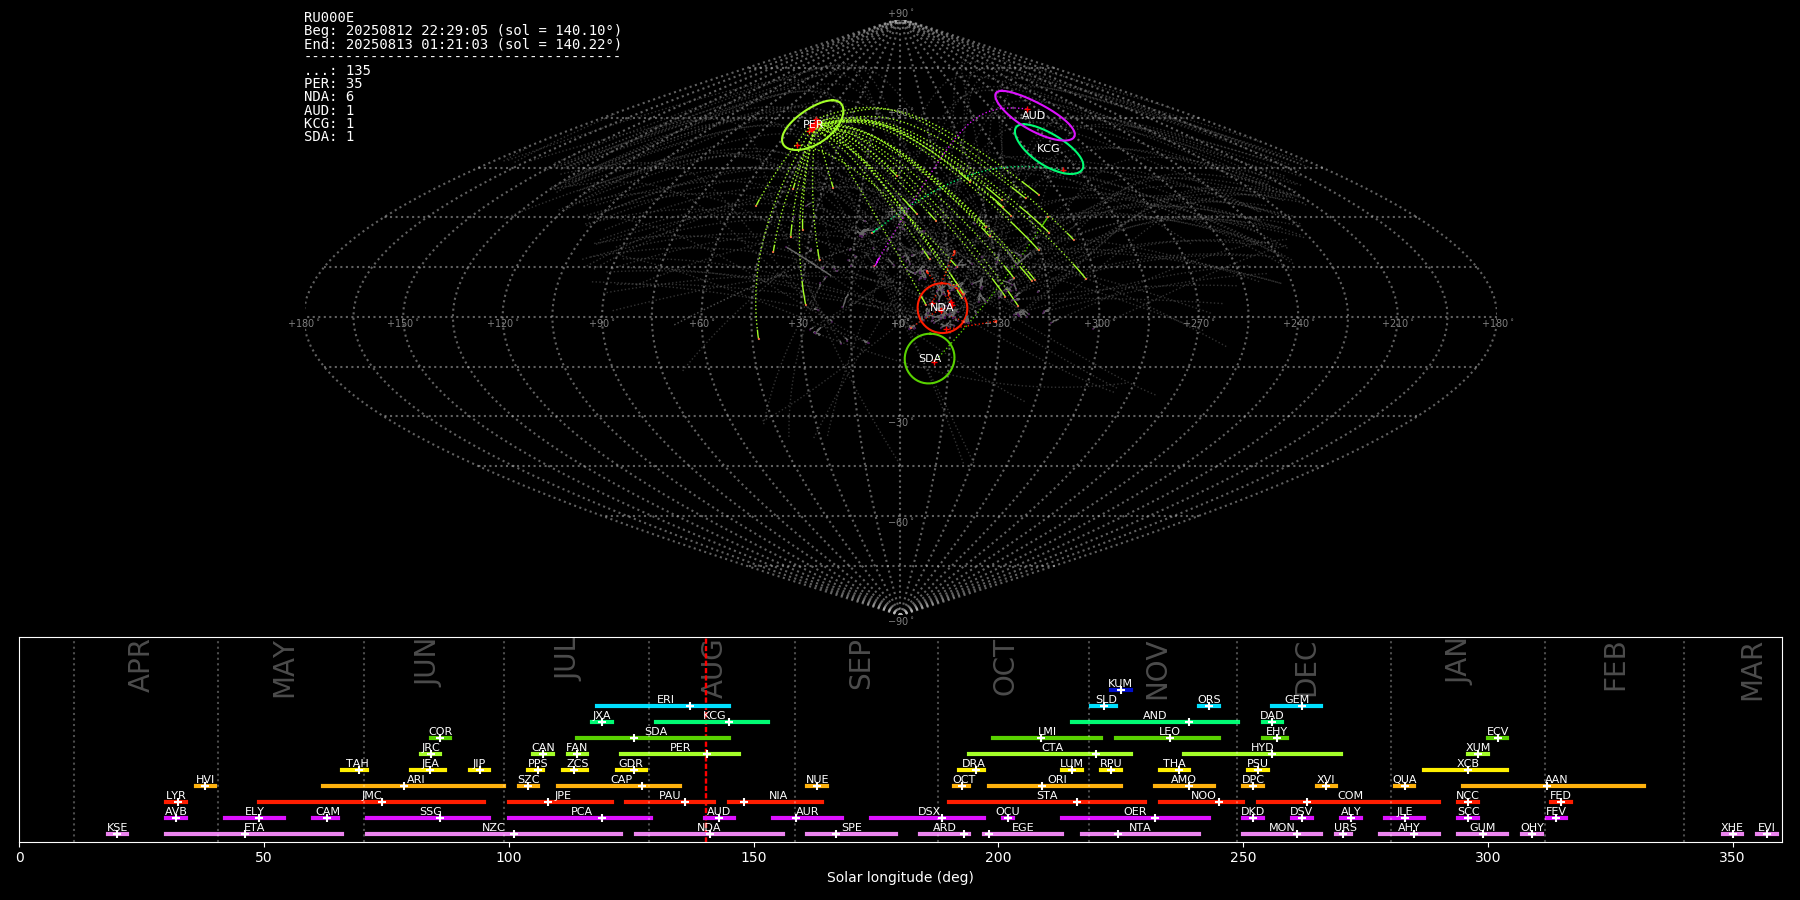Click the 'NDA: 6' count in legend

pyautogui.click(x=329, y=97)
